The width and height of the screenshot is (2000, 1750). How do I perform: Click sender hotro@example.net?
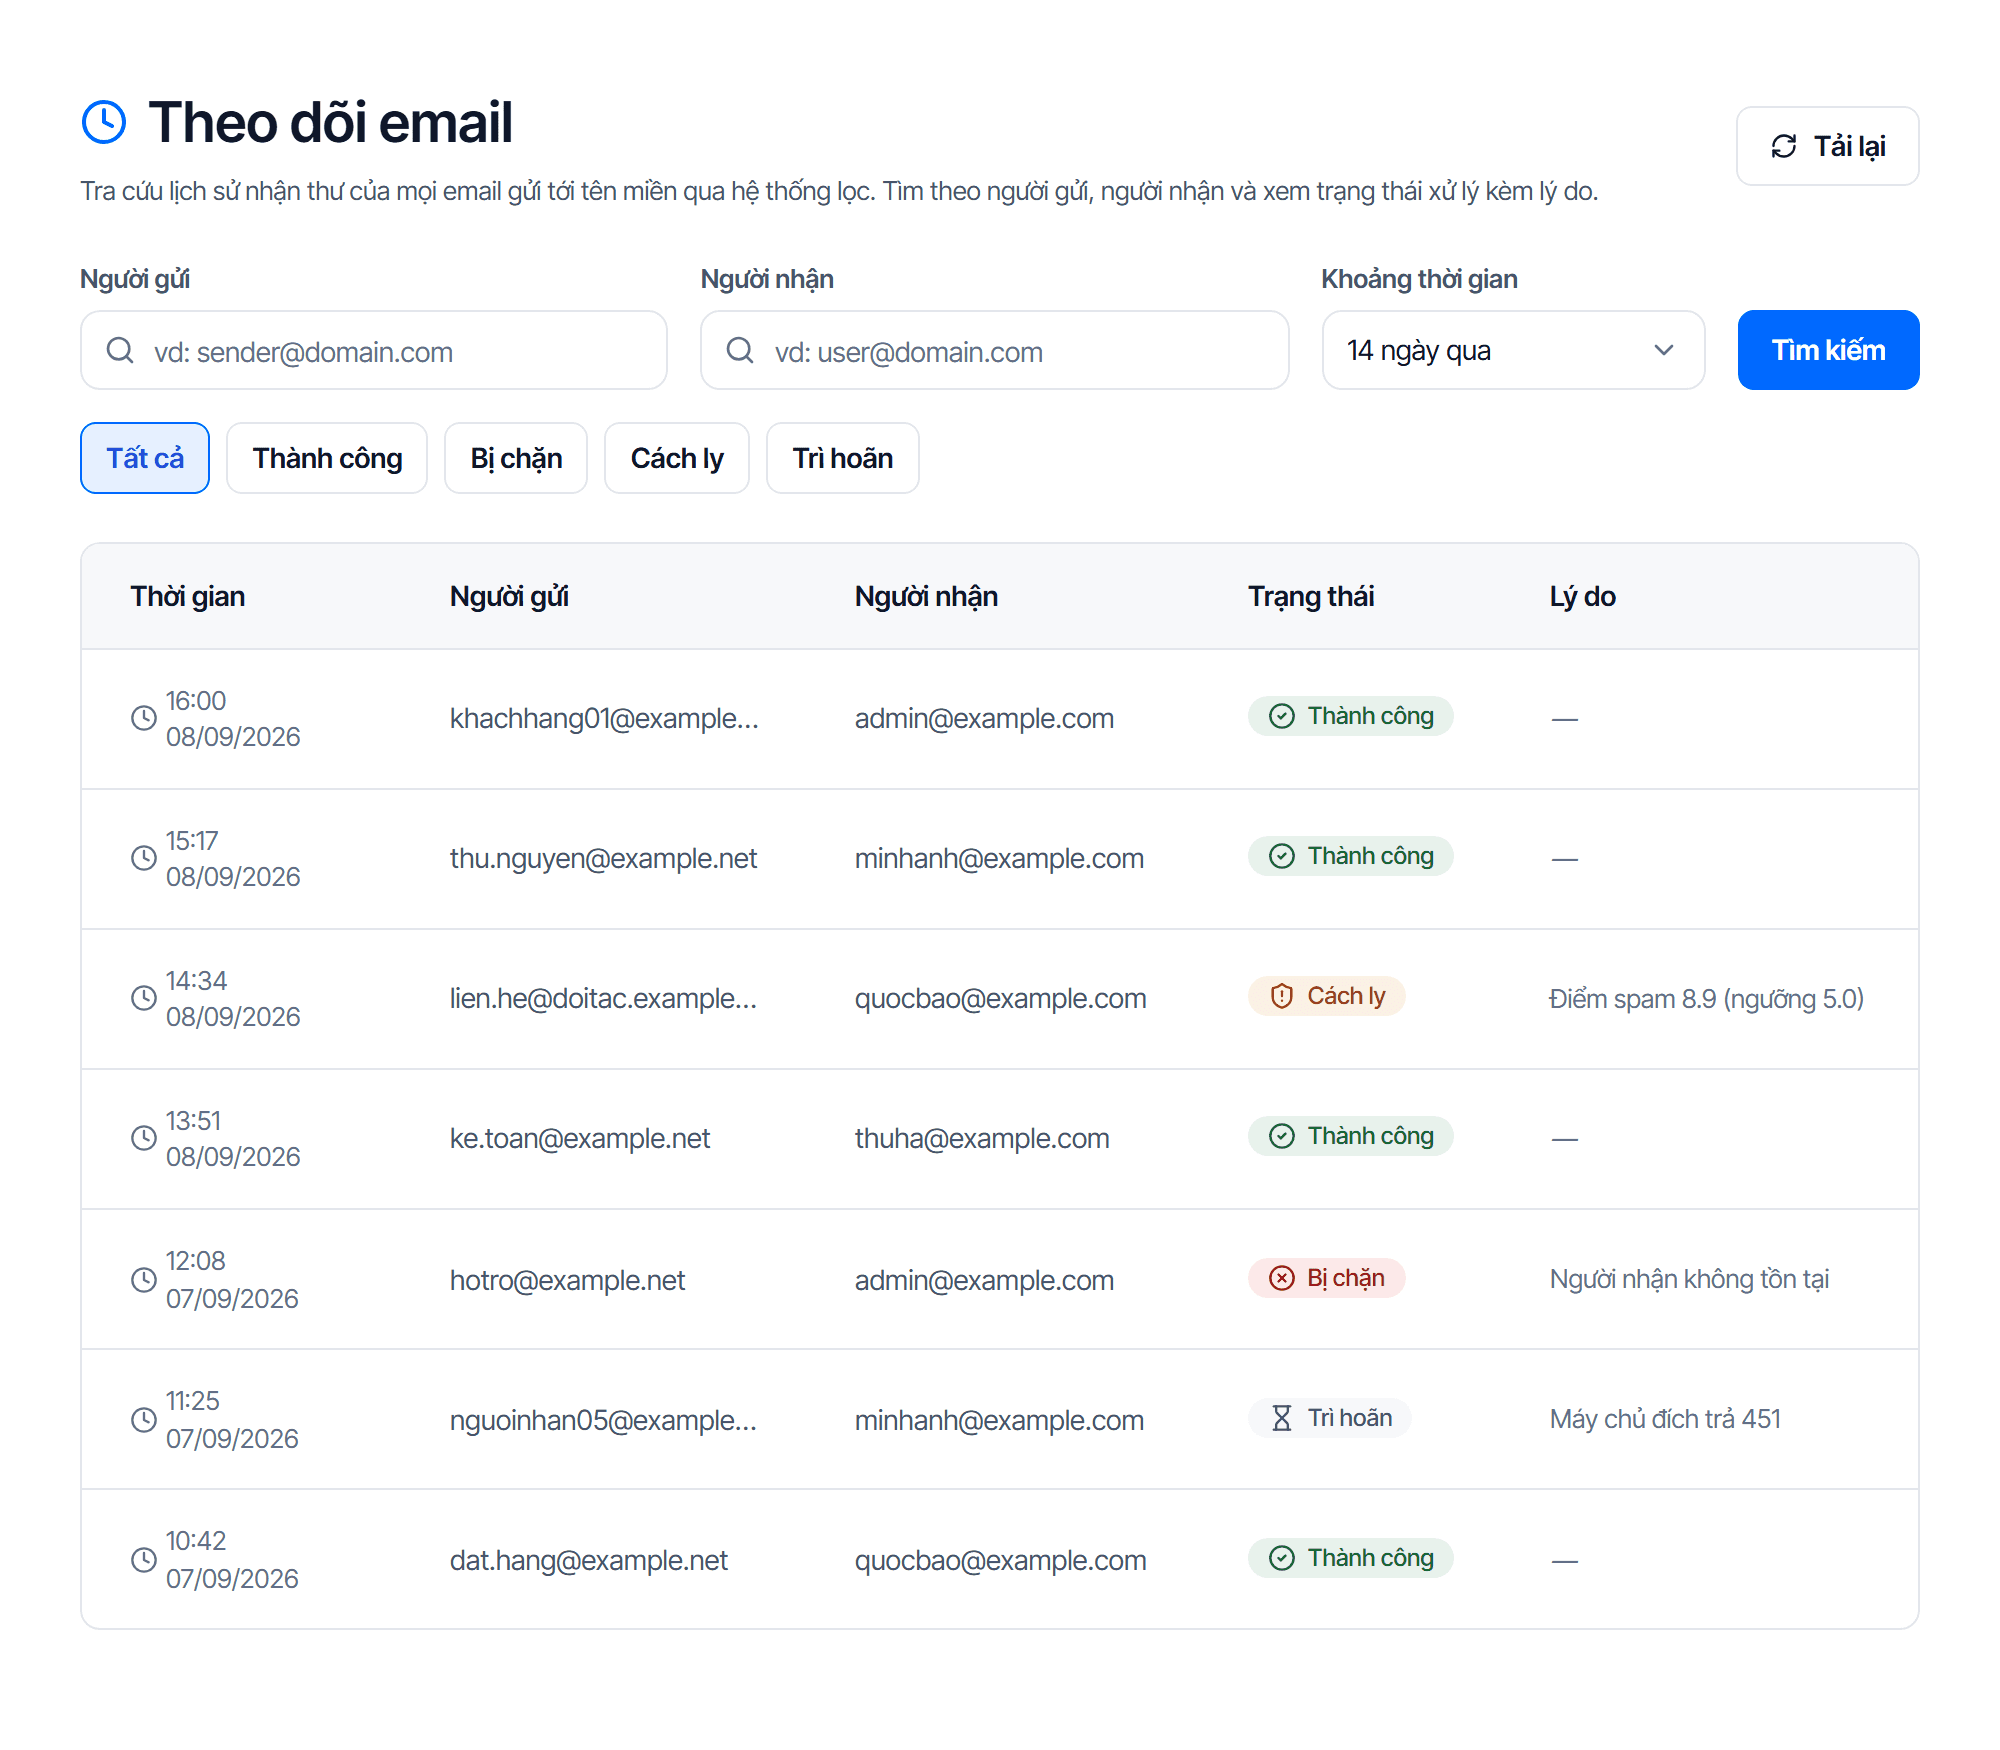tap(567, 1281)
